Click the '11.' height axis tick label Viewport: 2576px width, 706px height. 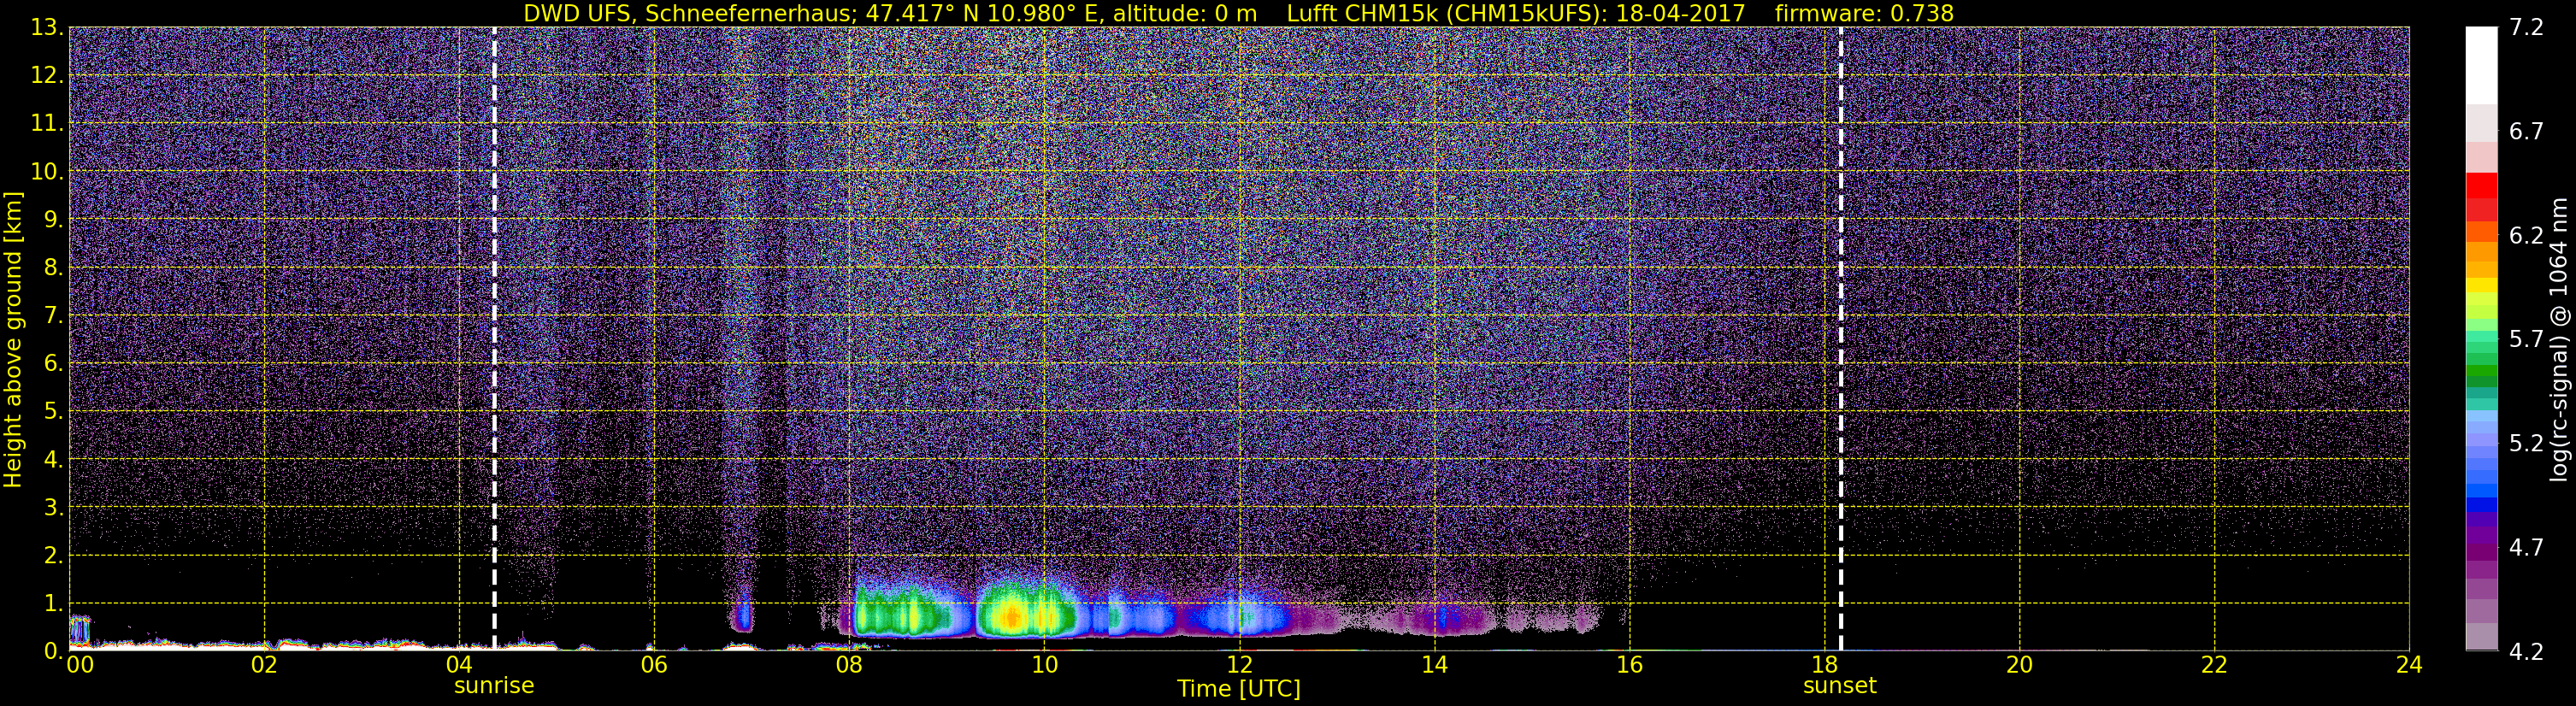pos(47,123)
